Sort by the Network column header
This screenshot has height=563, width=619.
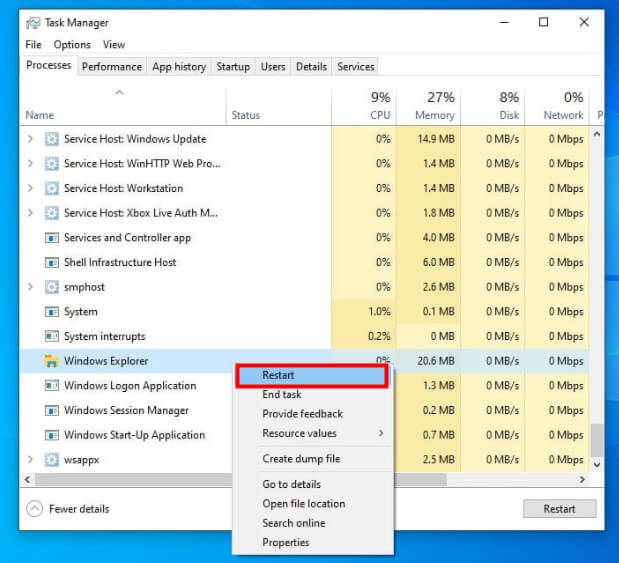click(x=557, y=107)
